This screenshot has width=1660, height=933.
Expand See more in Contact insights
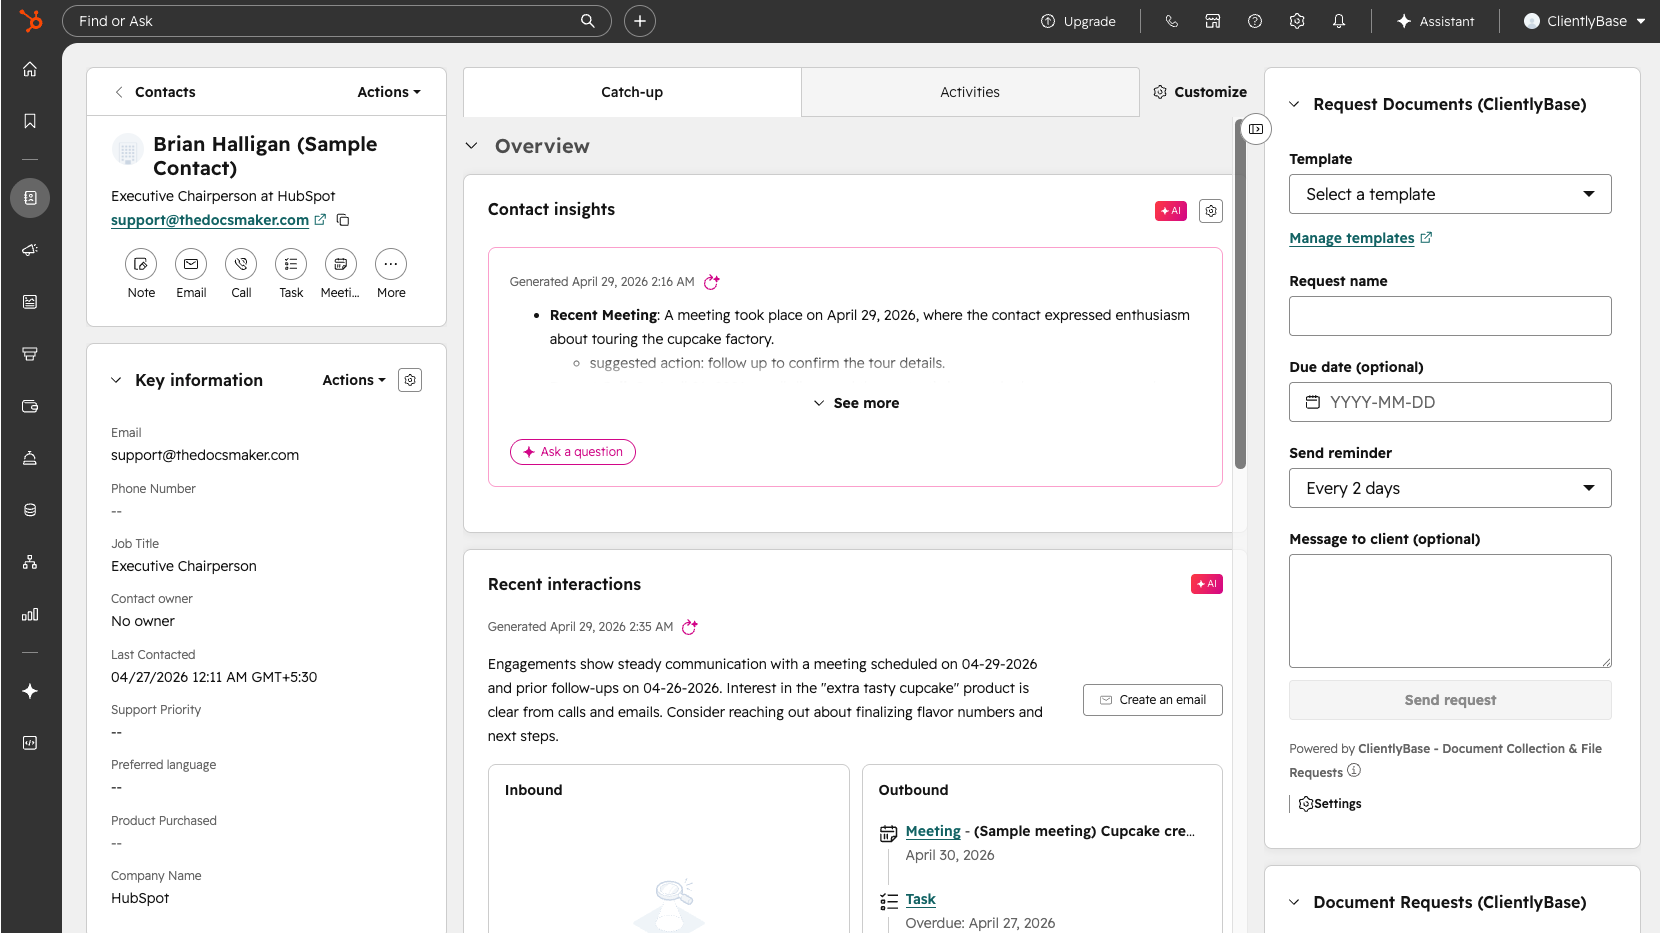(x=856, y=403)
